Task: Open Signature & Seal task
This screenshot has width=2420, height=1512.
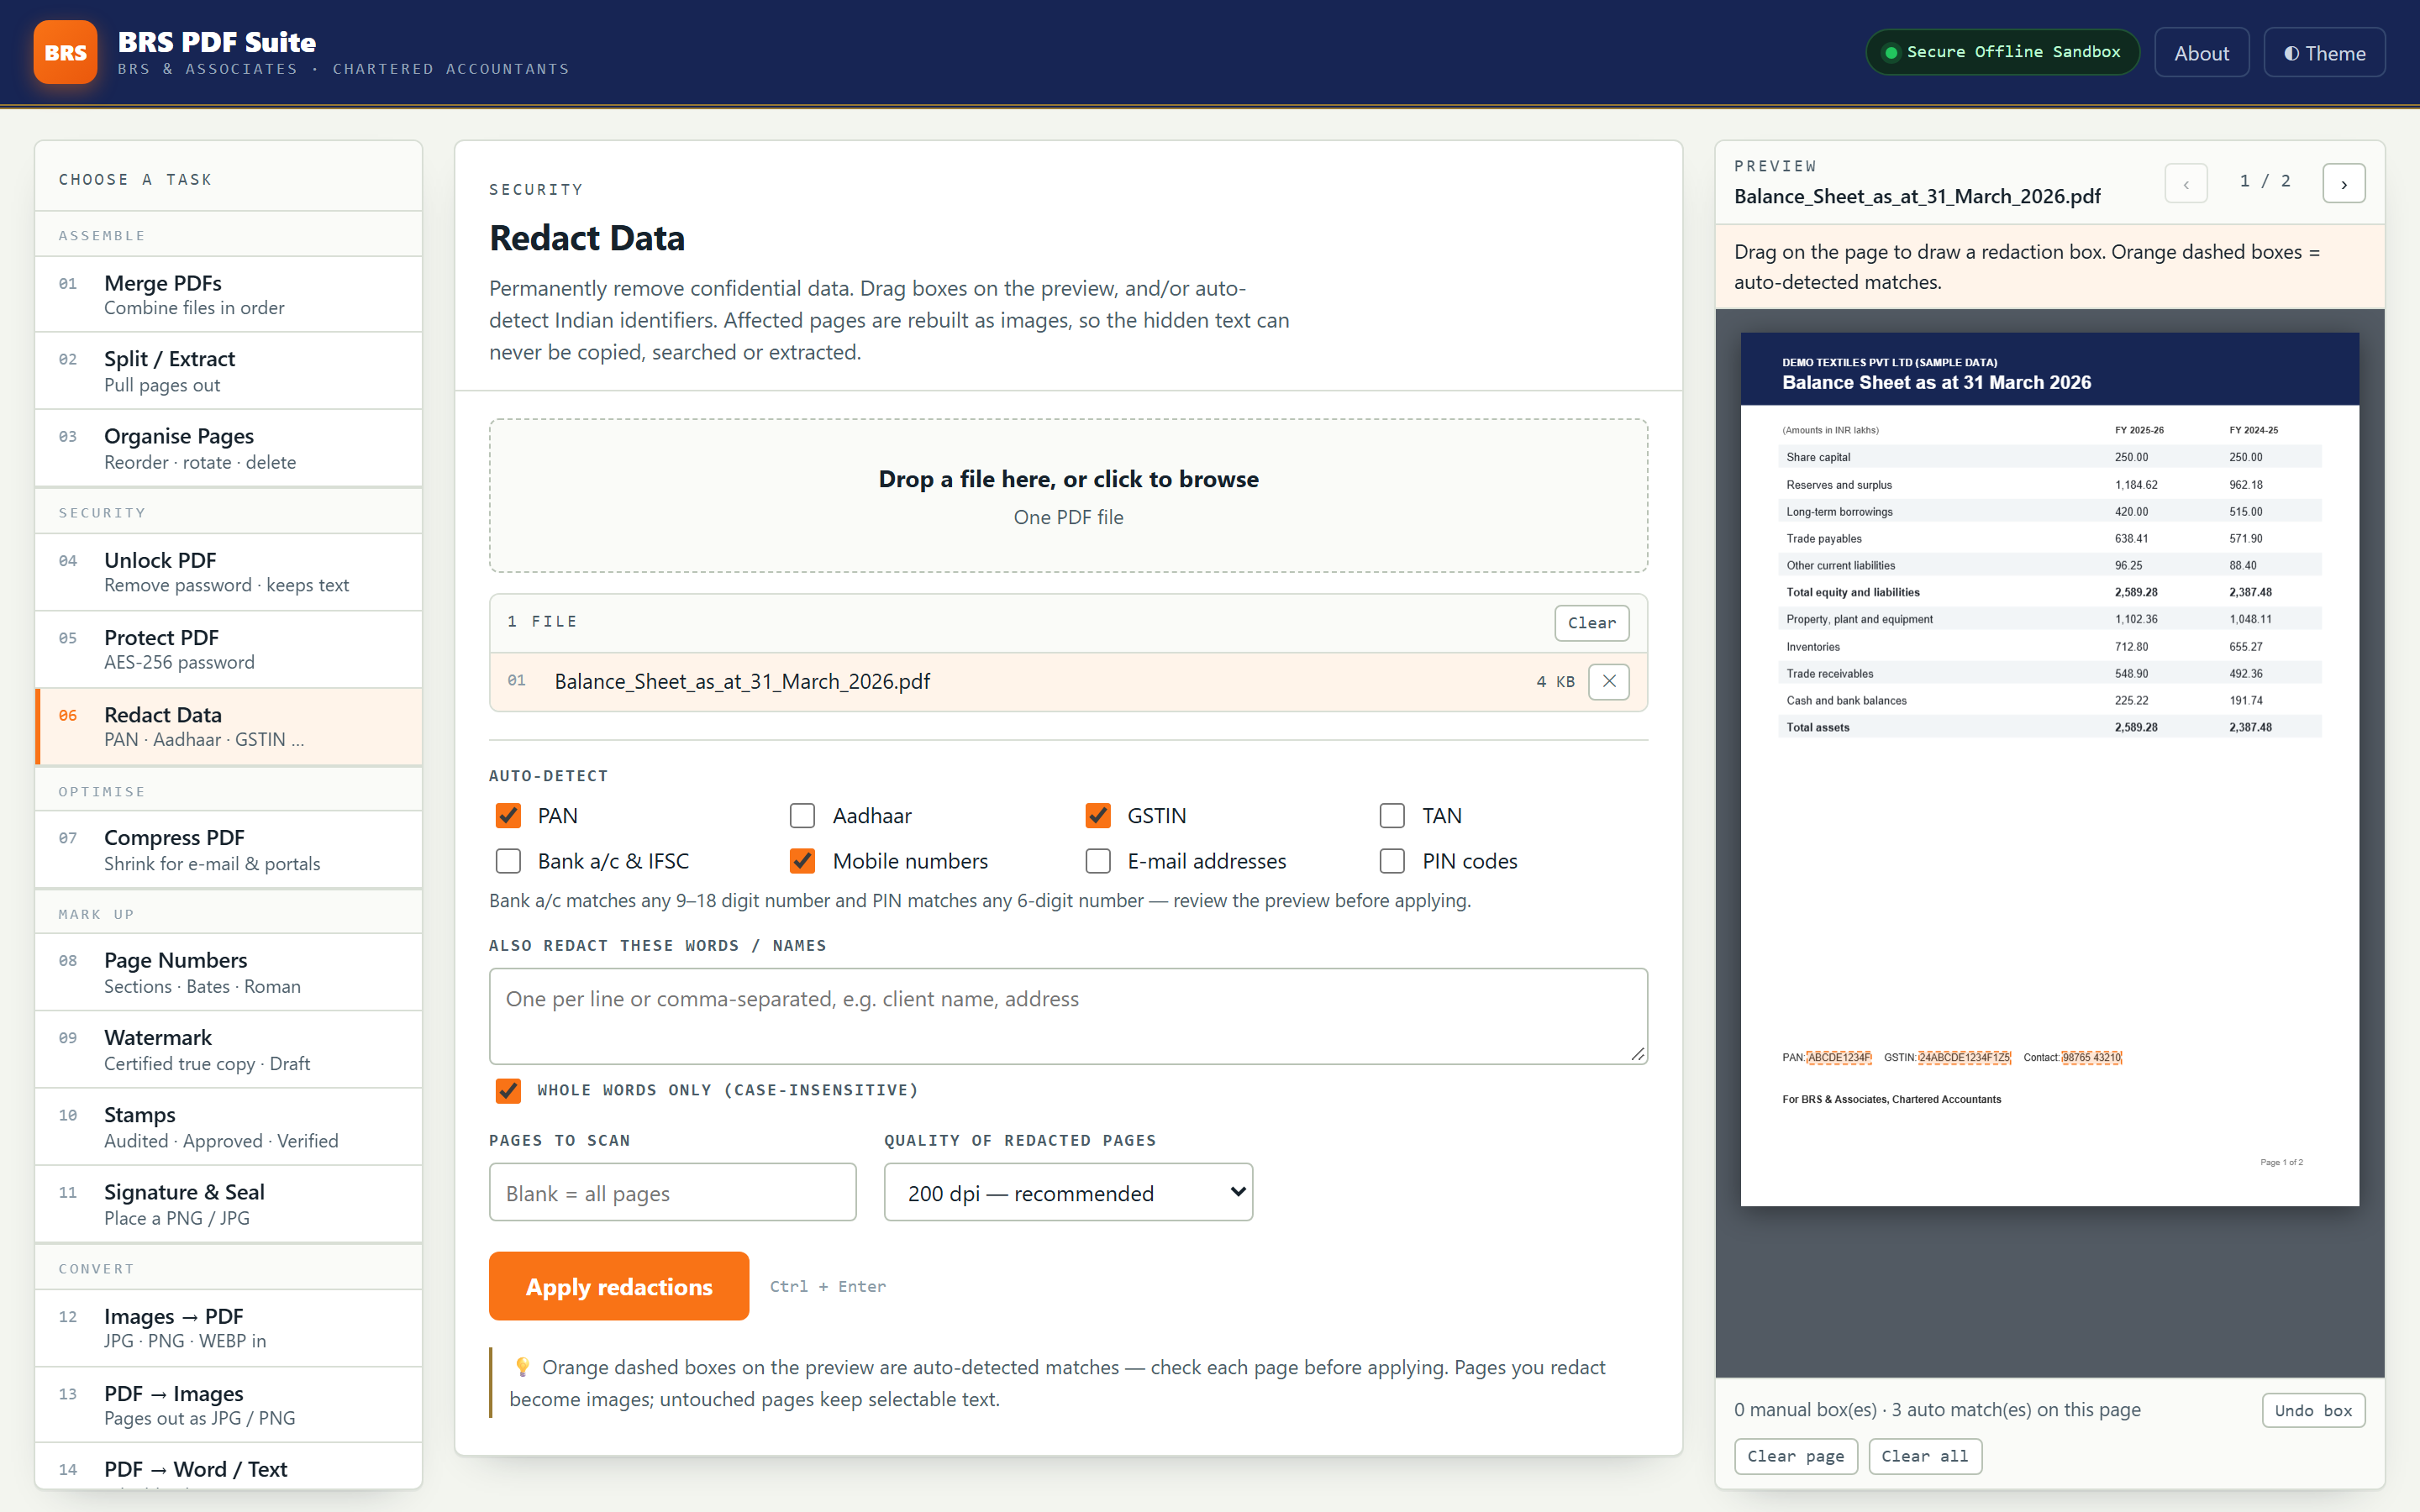Action: coord(229,1203)
